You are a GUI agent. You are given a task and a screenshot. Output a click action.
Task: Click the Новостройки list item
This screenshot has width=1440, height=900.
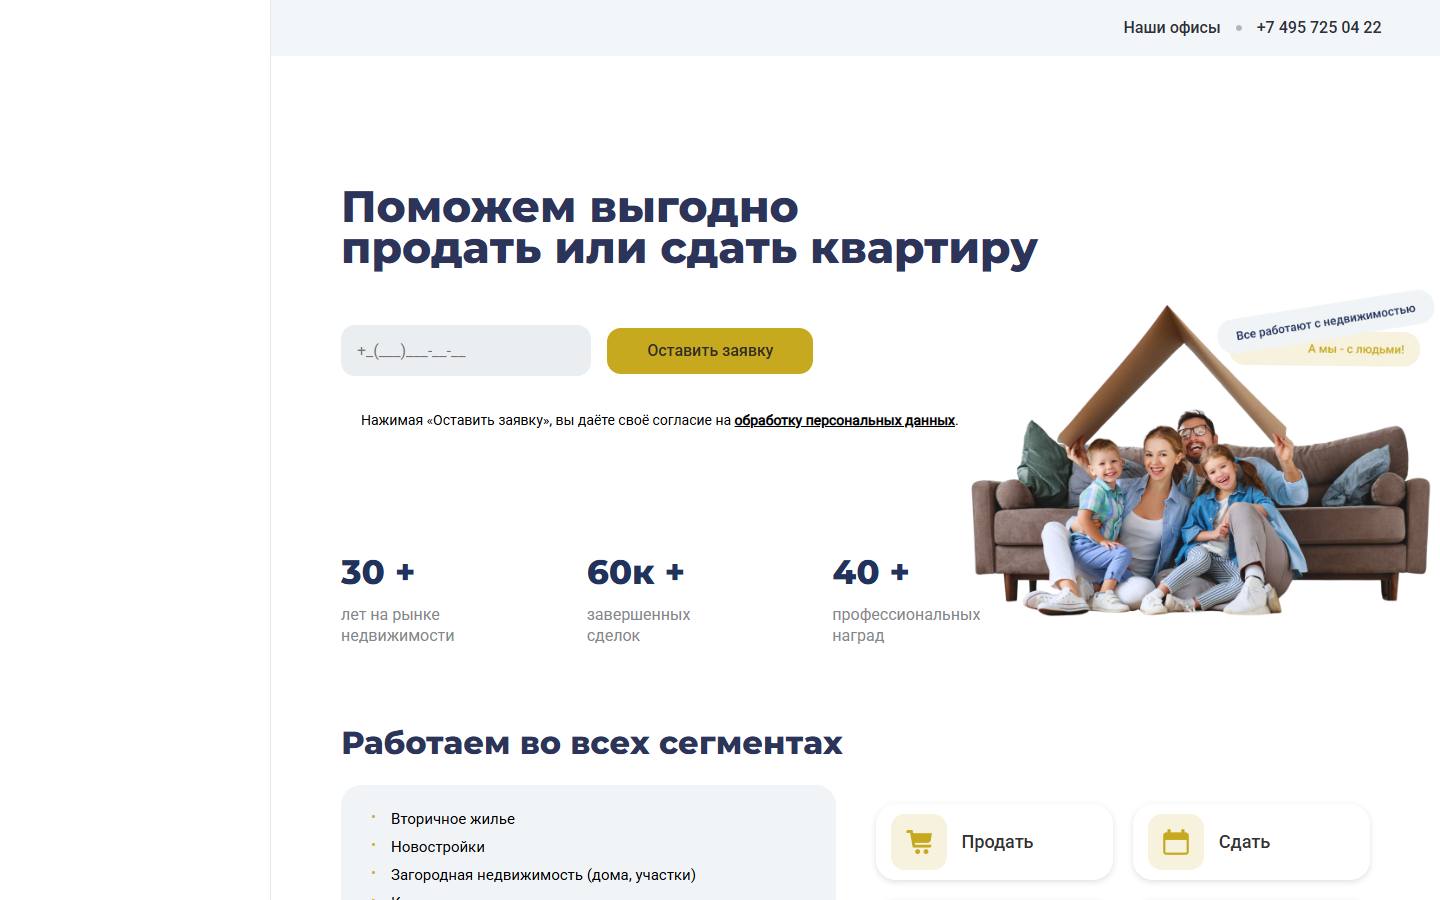(438, 847)
